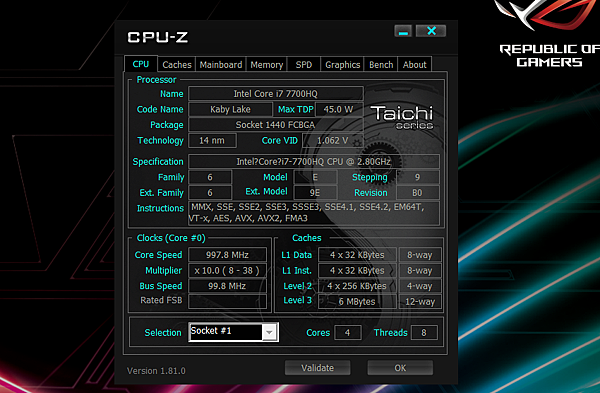This screenshot has width=600, height=393.
Task: Click the 14 nm technology value
Action: point(212,140)
